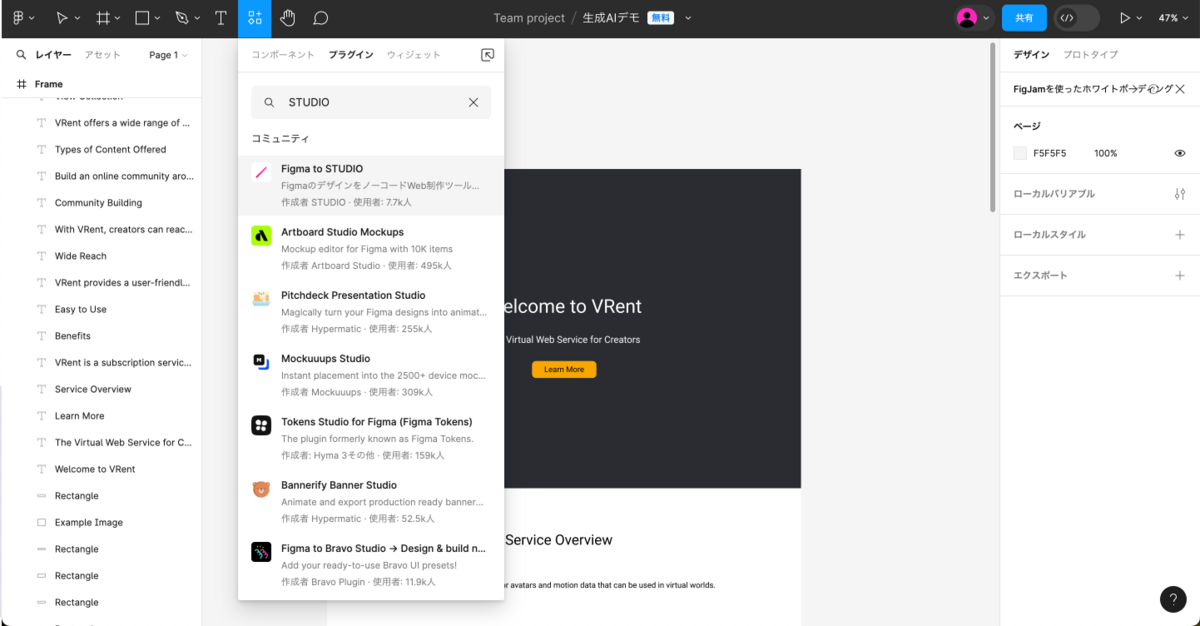This screenshot has height=626, width=1200.
Task: Select the Frame row in layers
Action: click(100, 84)
